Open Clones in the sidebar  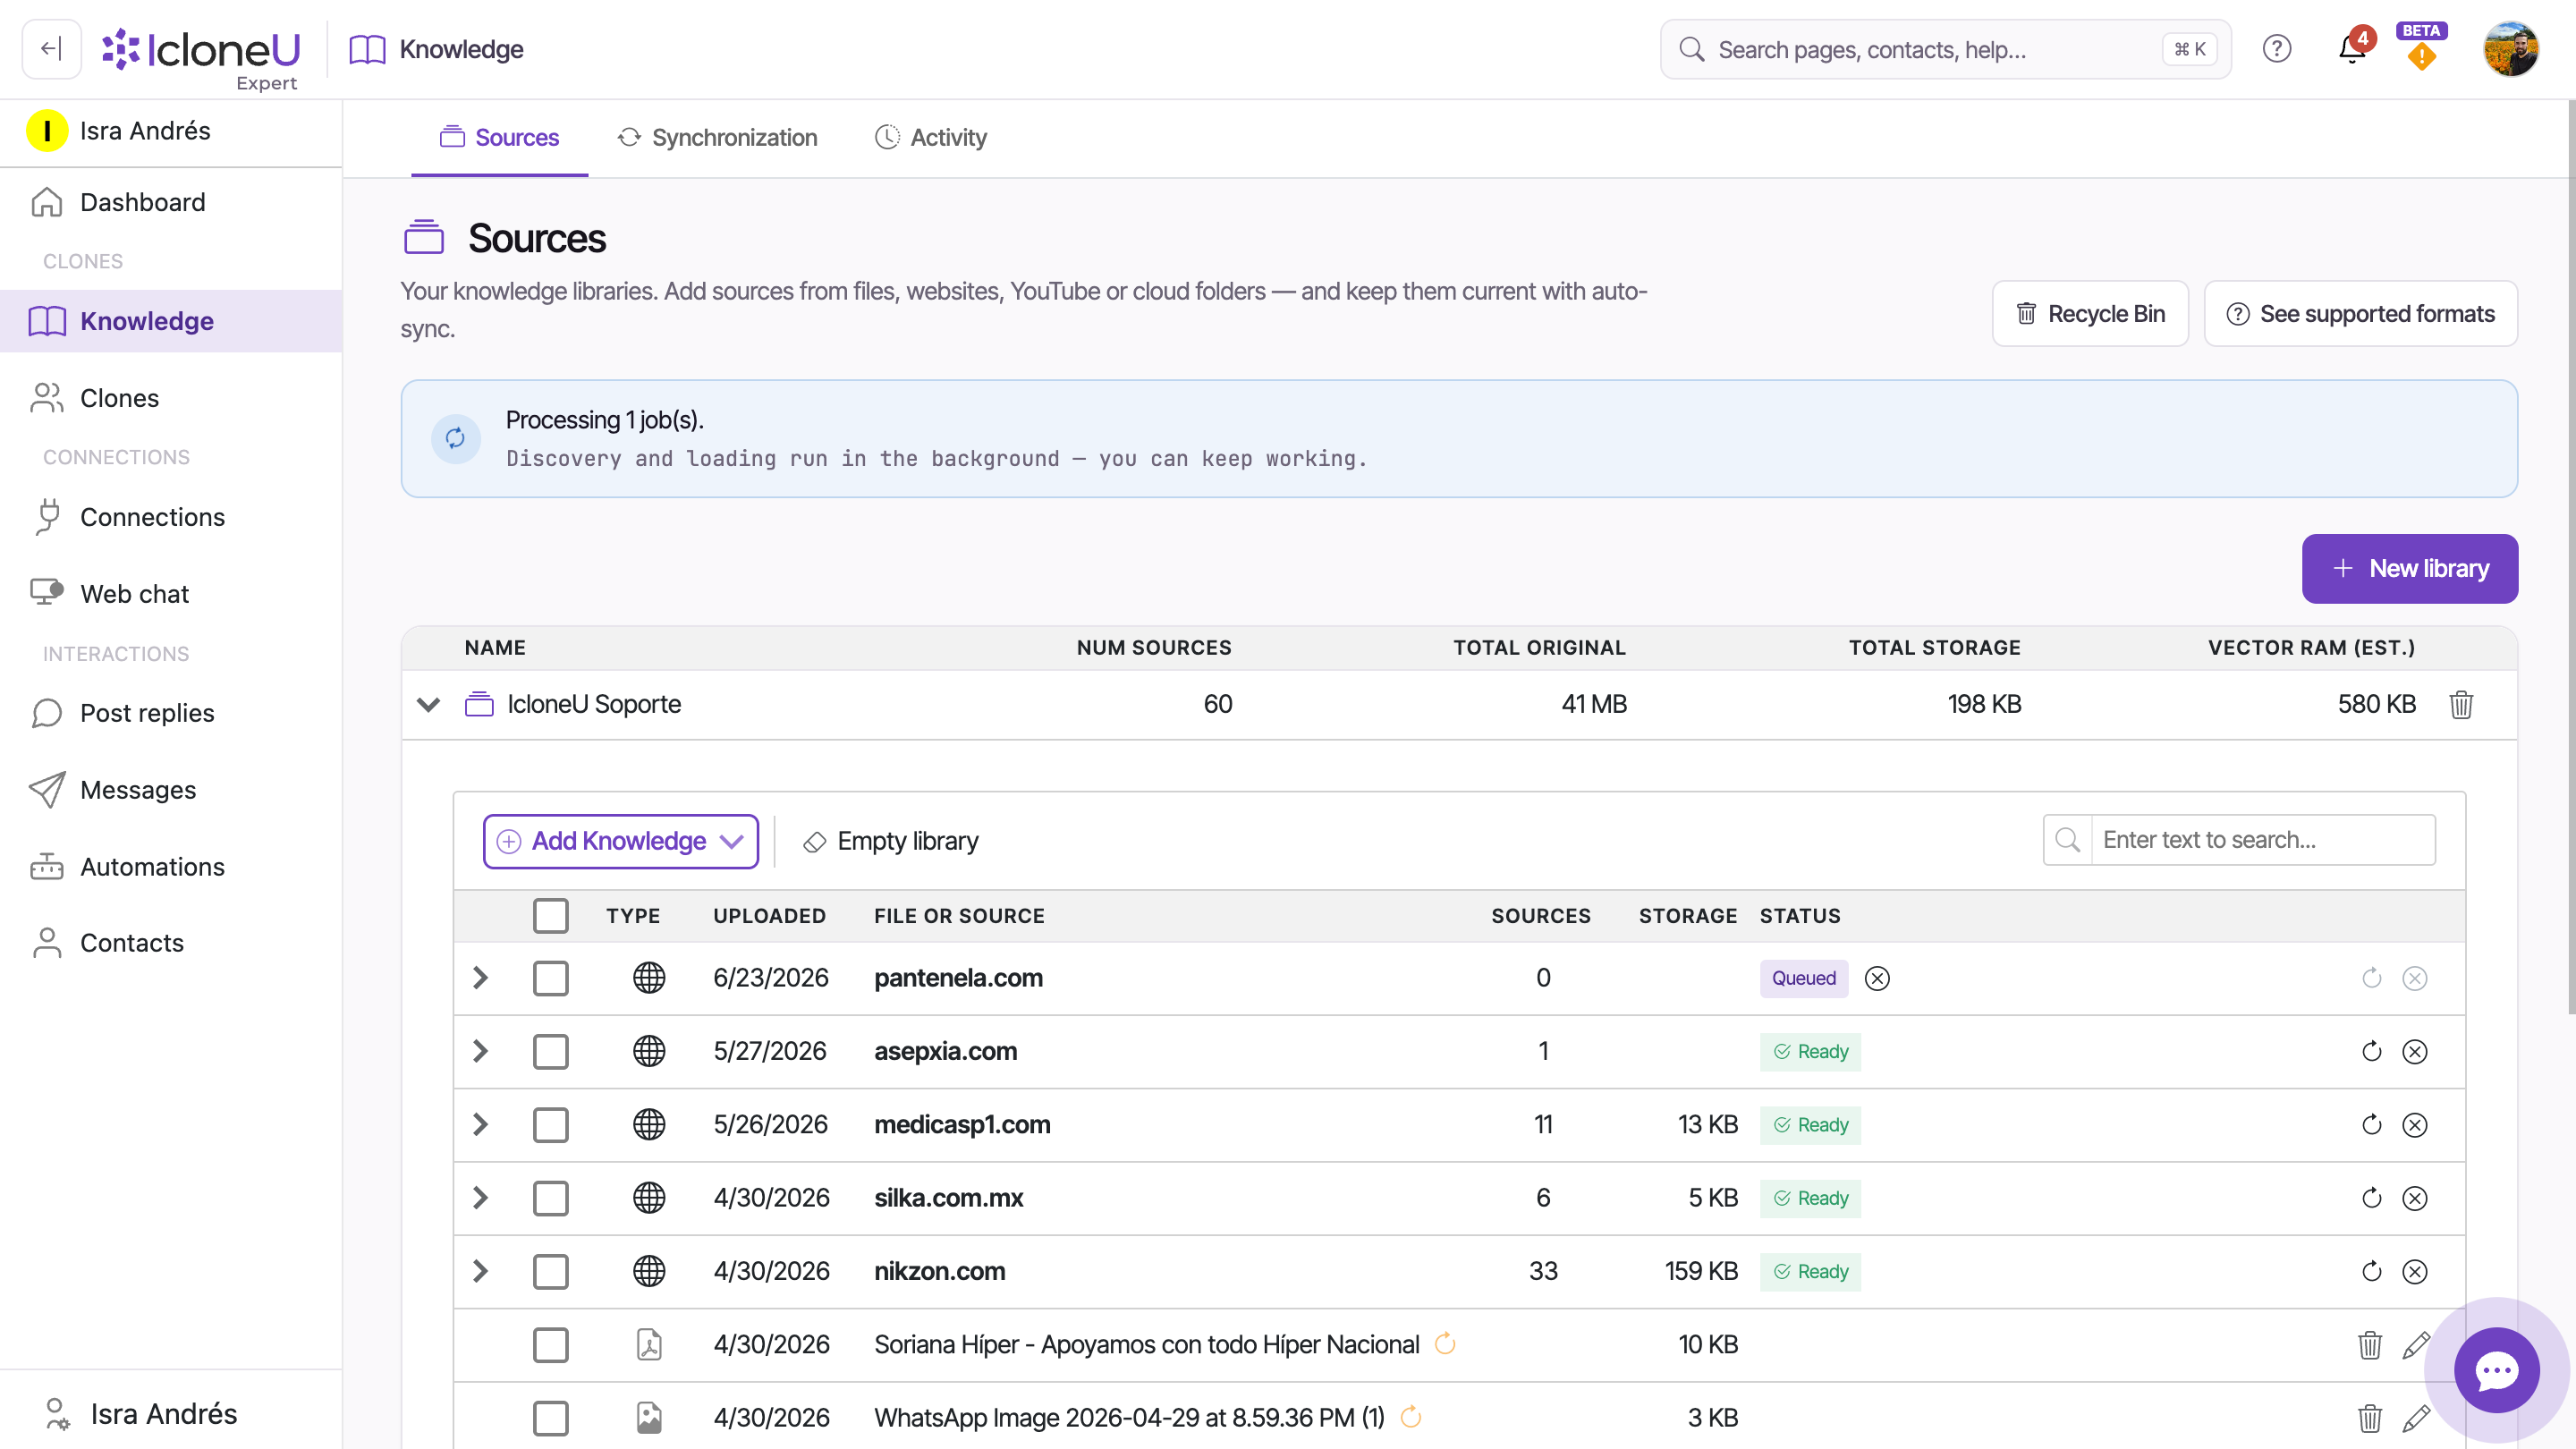[x=171, y=398]
